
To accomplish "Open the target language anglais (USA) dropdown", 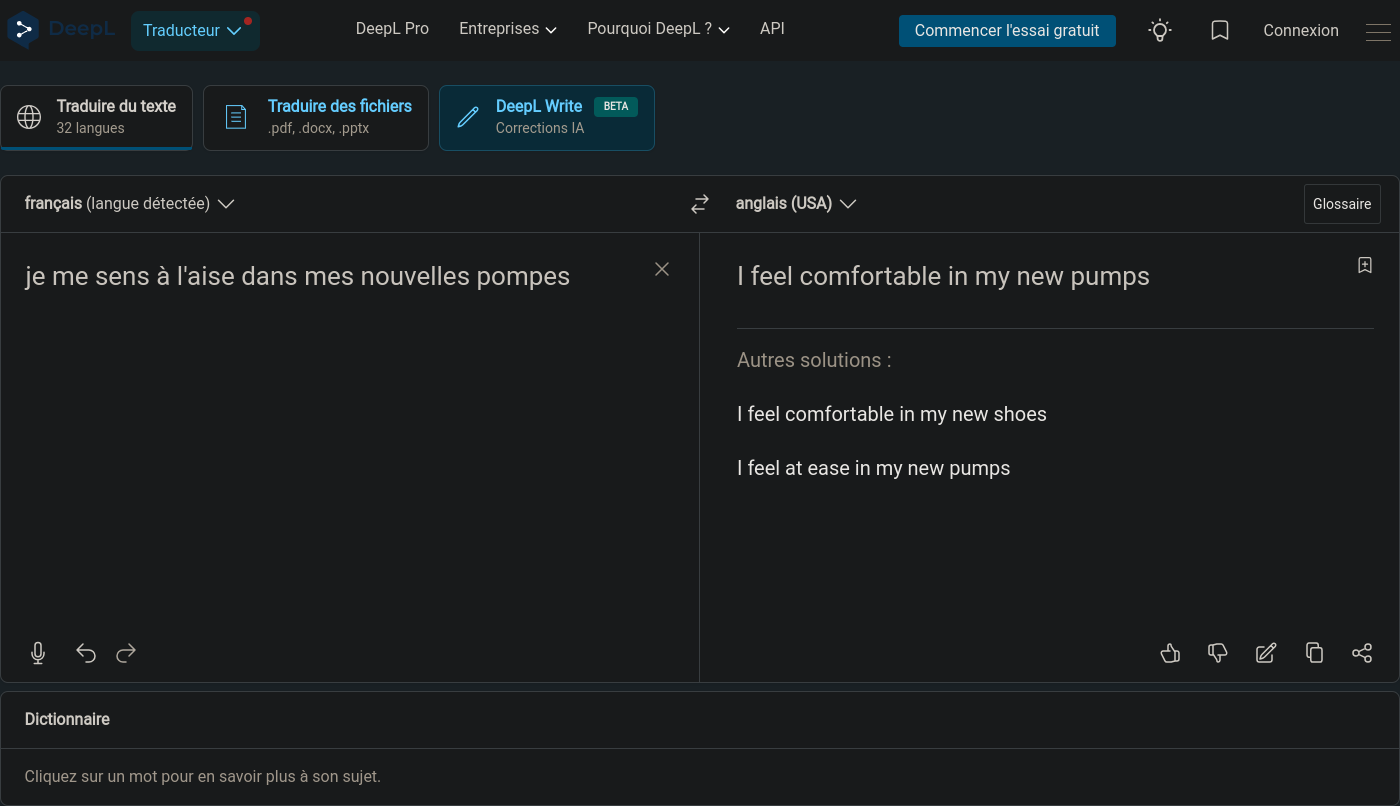I will (x=796, y=204).
